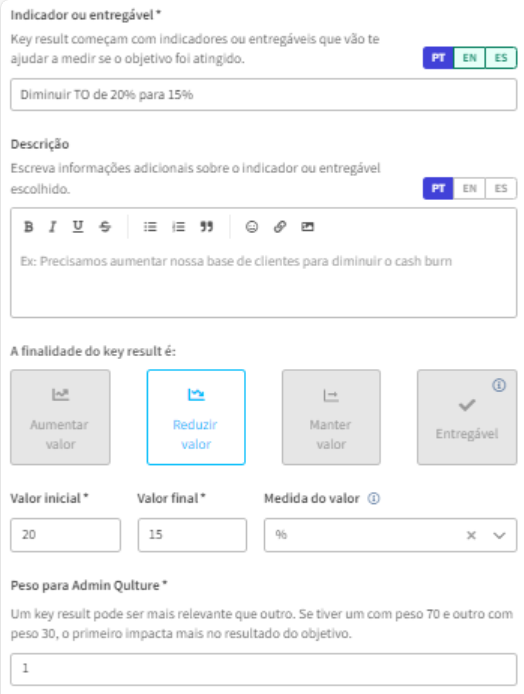
Task: Click the Entregável info icon
Action: [x=499, y=386]
